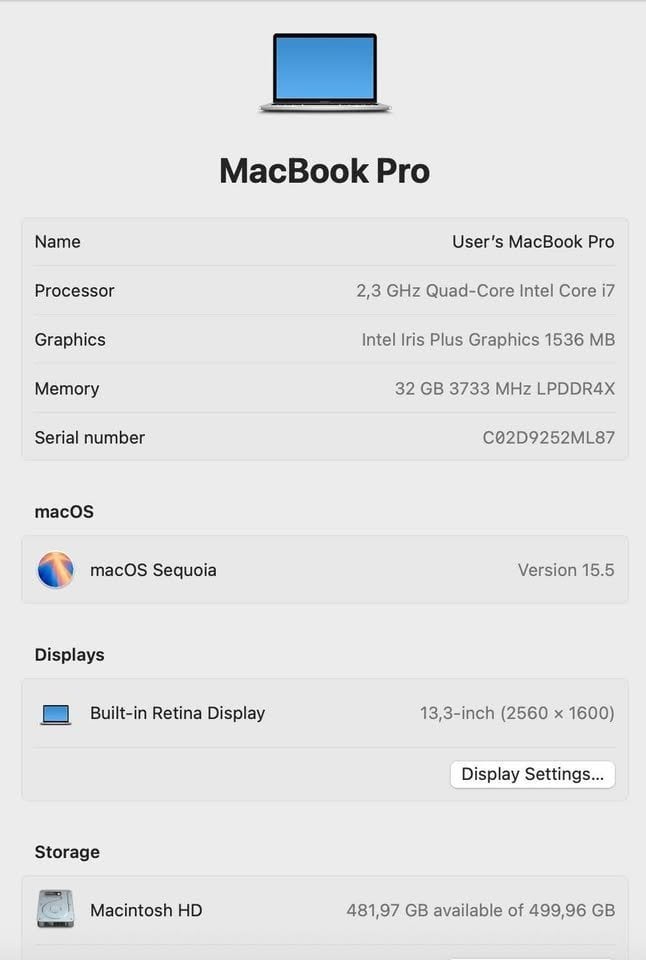Select the Graphics row value

(488, 340)
